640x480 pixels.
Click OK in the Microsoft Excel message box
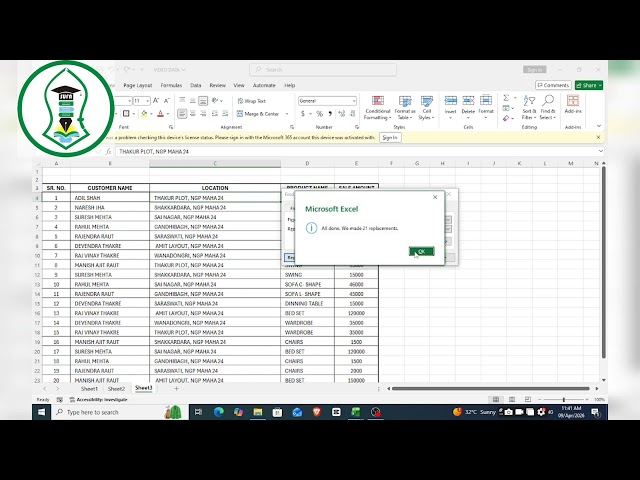tap(421, 251)
